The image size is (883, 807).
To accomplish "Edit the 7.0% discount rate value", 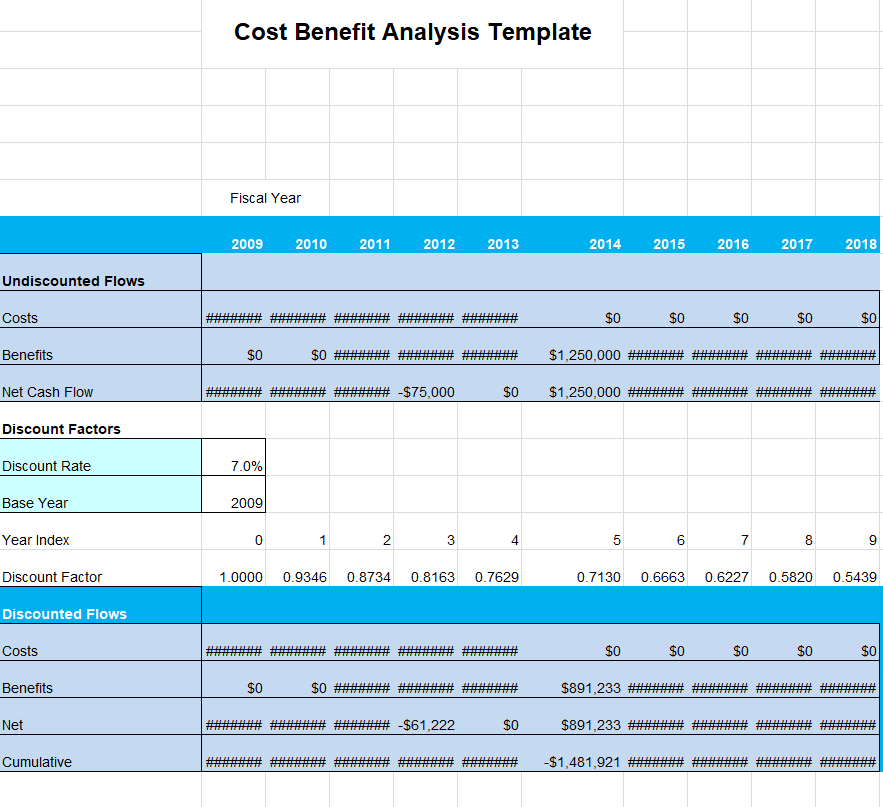I will (246, 466).
